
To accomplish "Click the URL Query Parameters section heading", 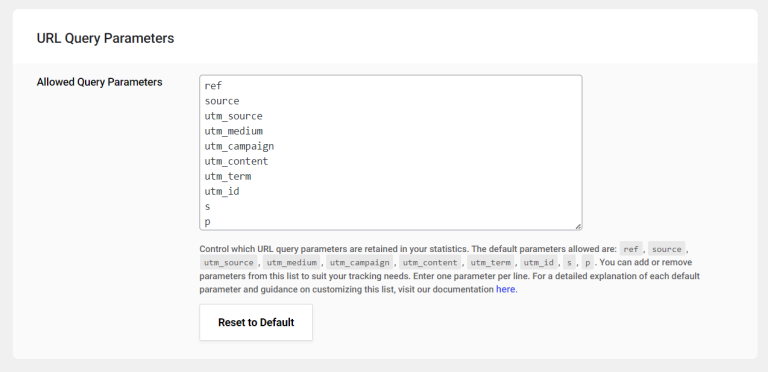I will 105,38.
